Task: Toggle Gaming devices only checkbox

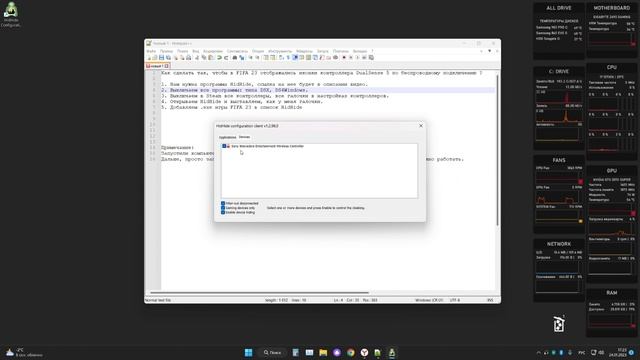Action: point(223,208)
